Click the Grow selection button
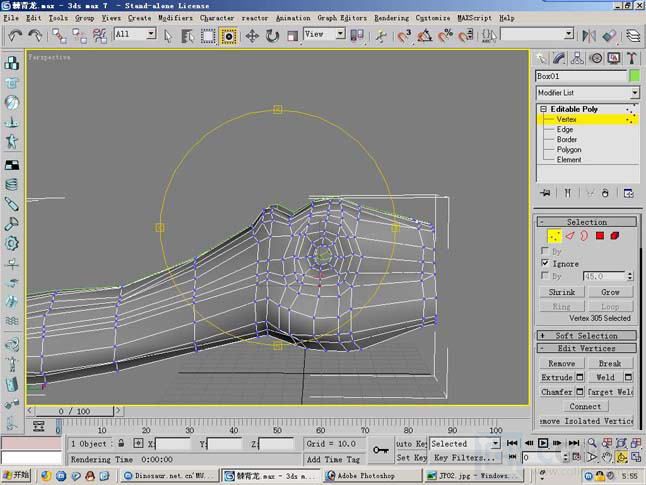Viewport: 646px width, 485px height. click(x=610, y=292)
